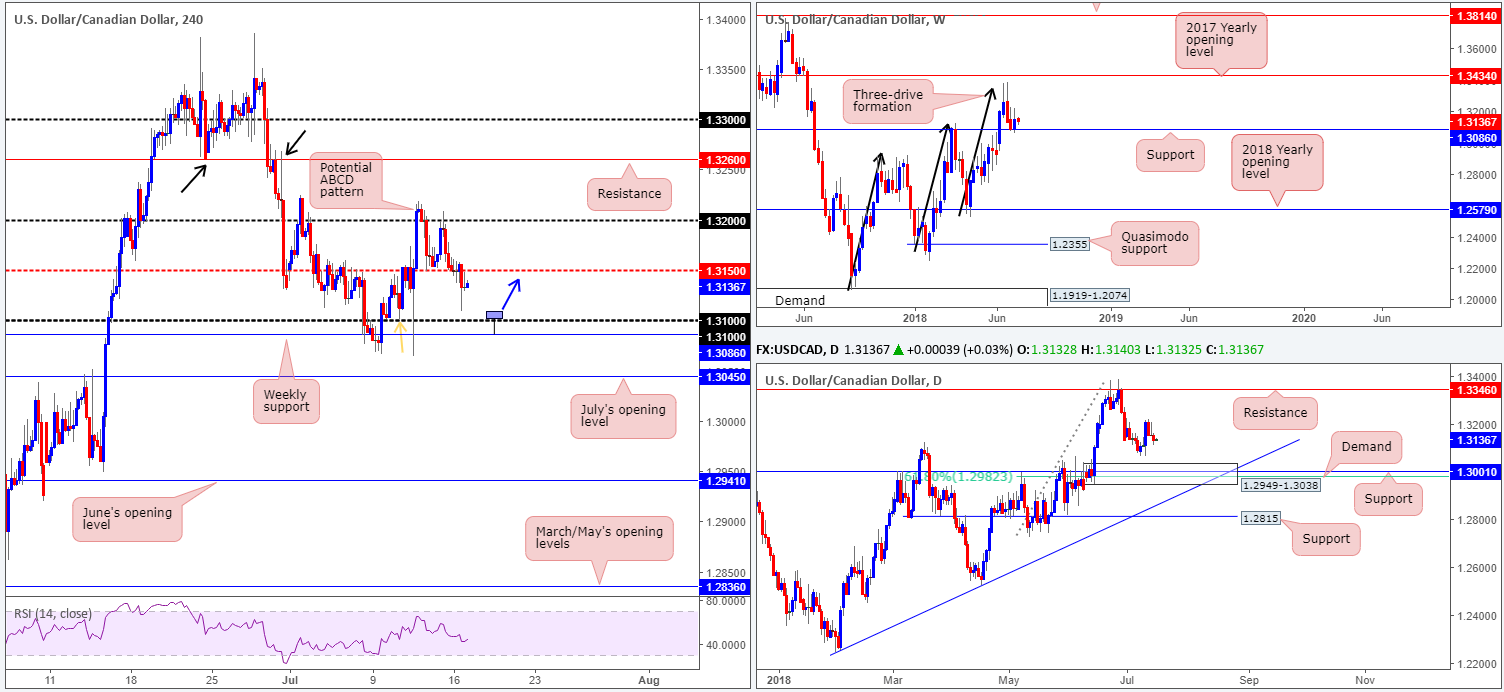Click the 1.2355 level label
This screenshot has height=692, width=1504.
pos(1068,243)
